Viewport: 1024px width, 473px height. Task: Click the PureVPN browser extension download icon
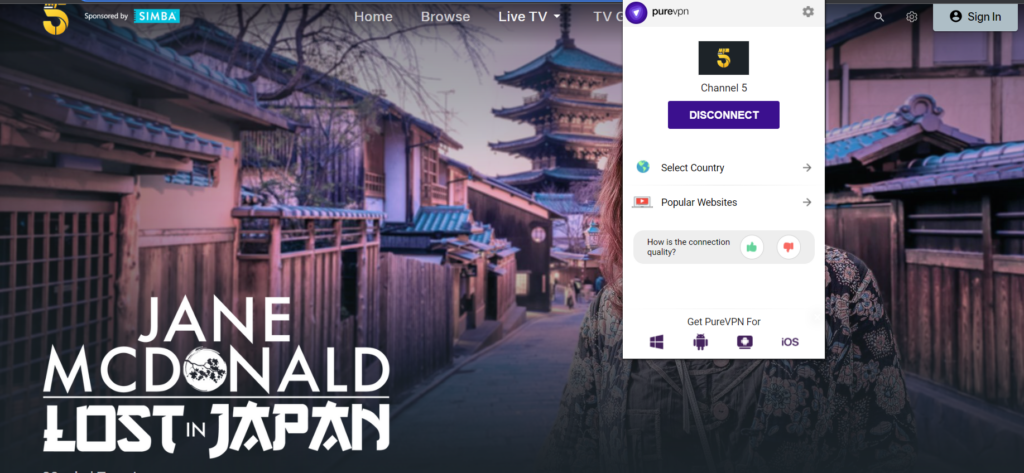[x=744, y=342]
